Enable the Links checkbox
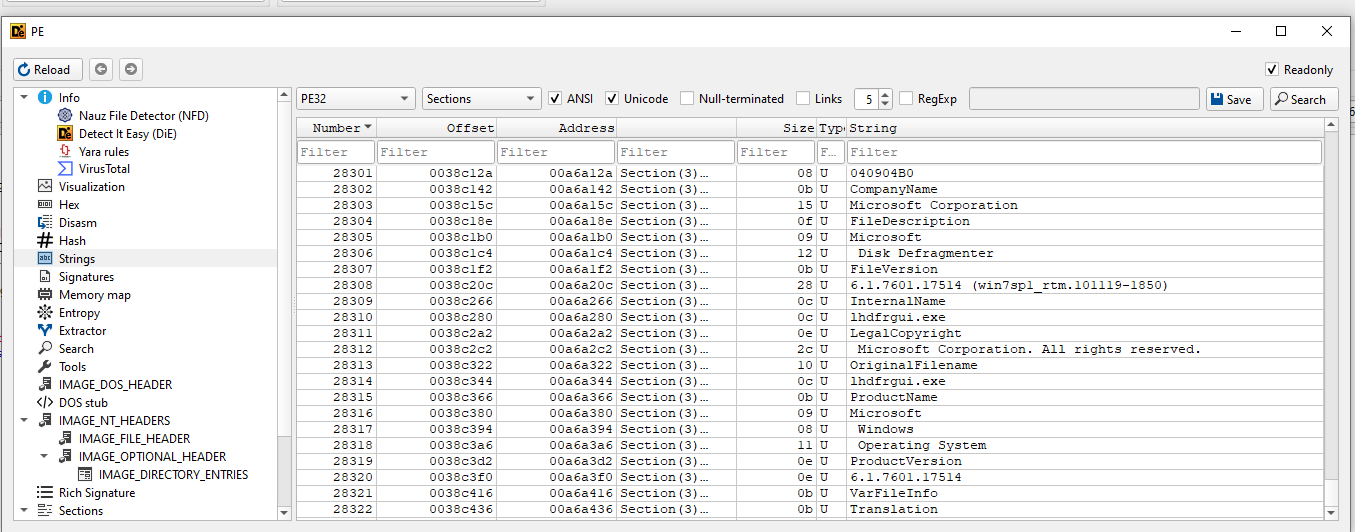Viewport: 1355px width, 532px height. click(803, 98)
